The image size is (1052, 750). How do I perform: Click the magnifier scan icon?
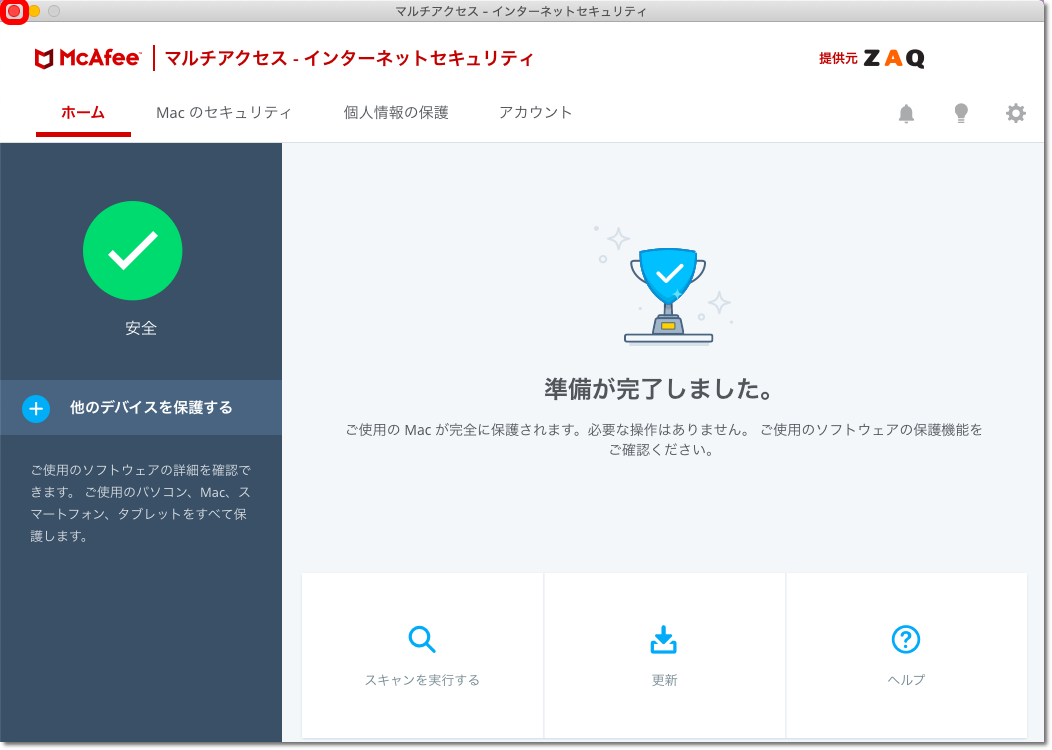422,639
